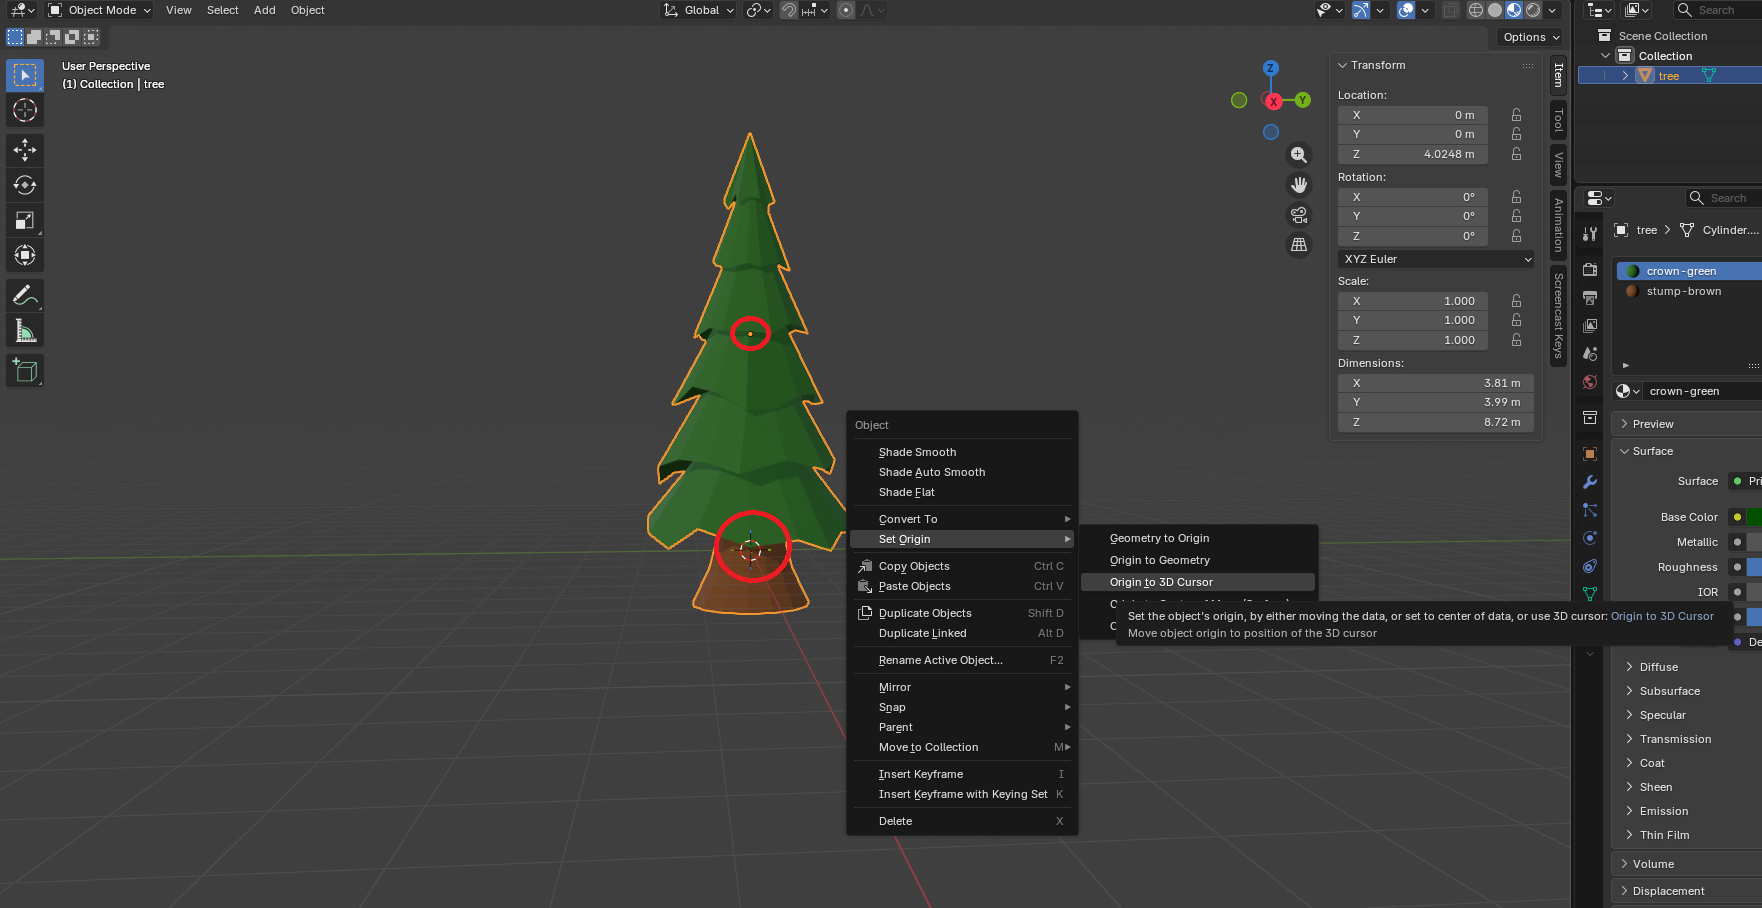Click the zoom magnifier viewport icon
The width and height of the screenshot is (1762, 908).
coord(1298,155)
